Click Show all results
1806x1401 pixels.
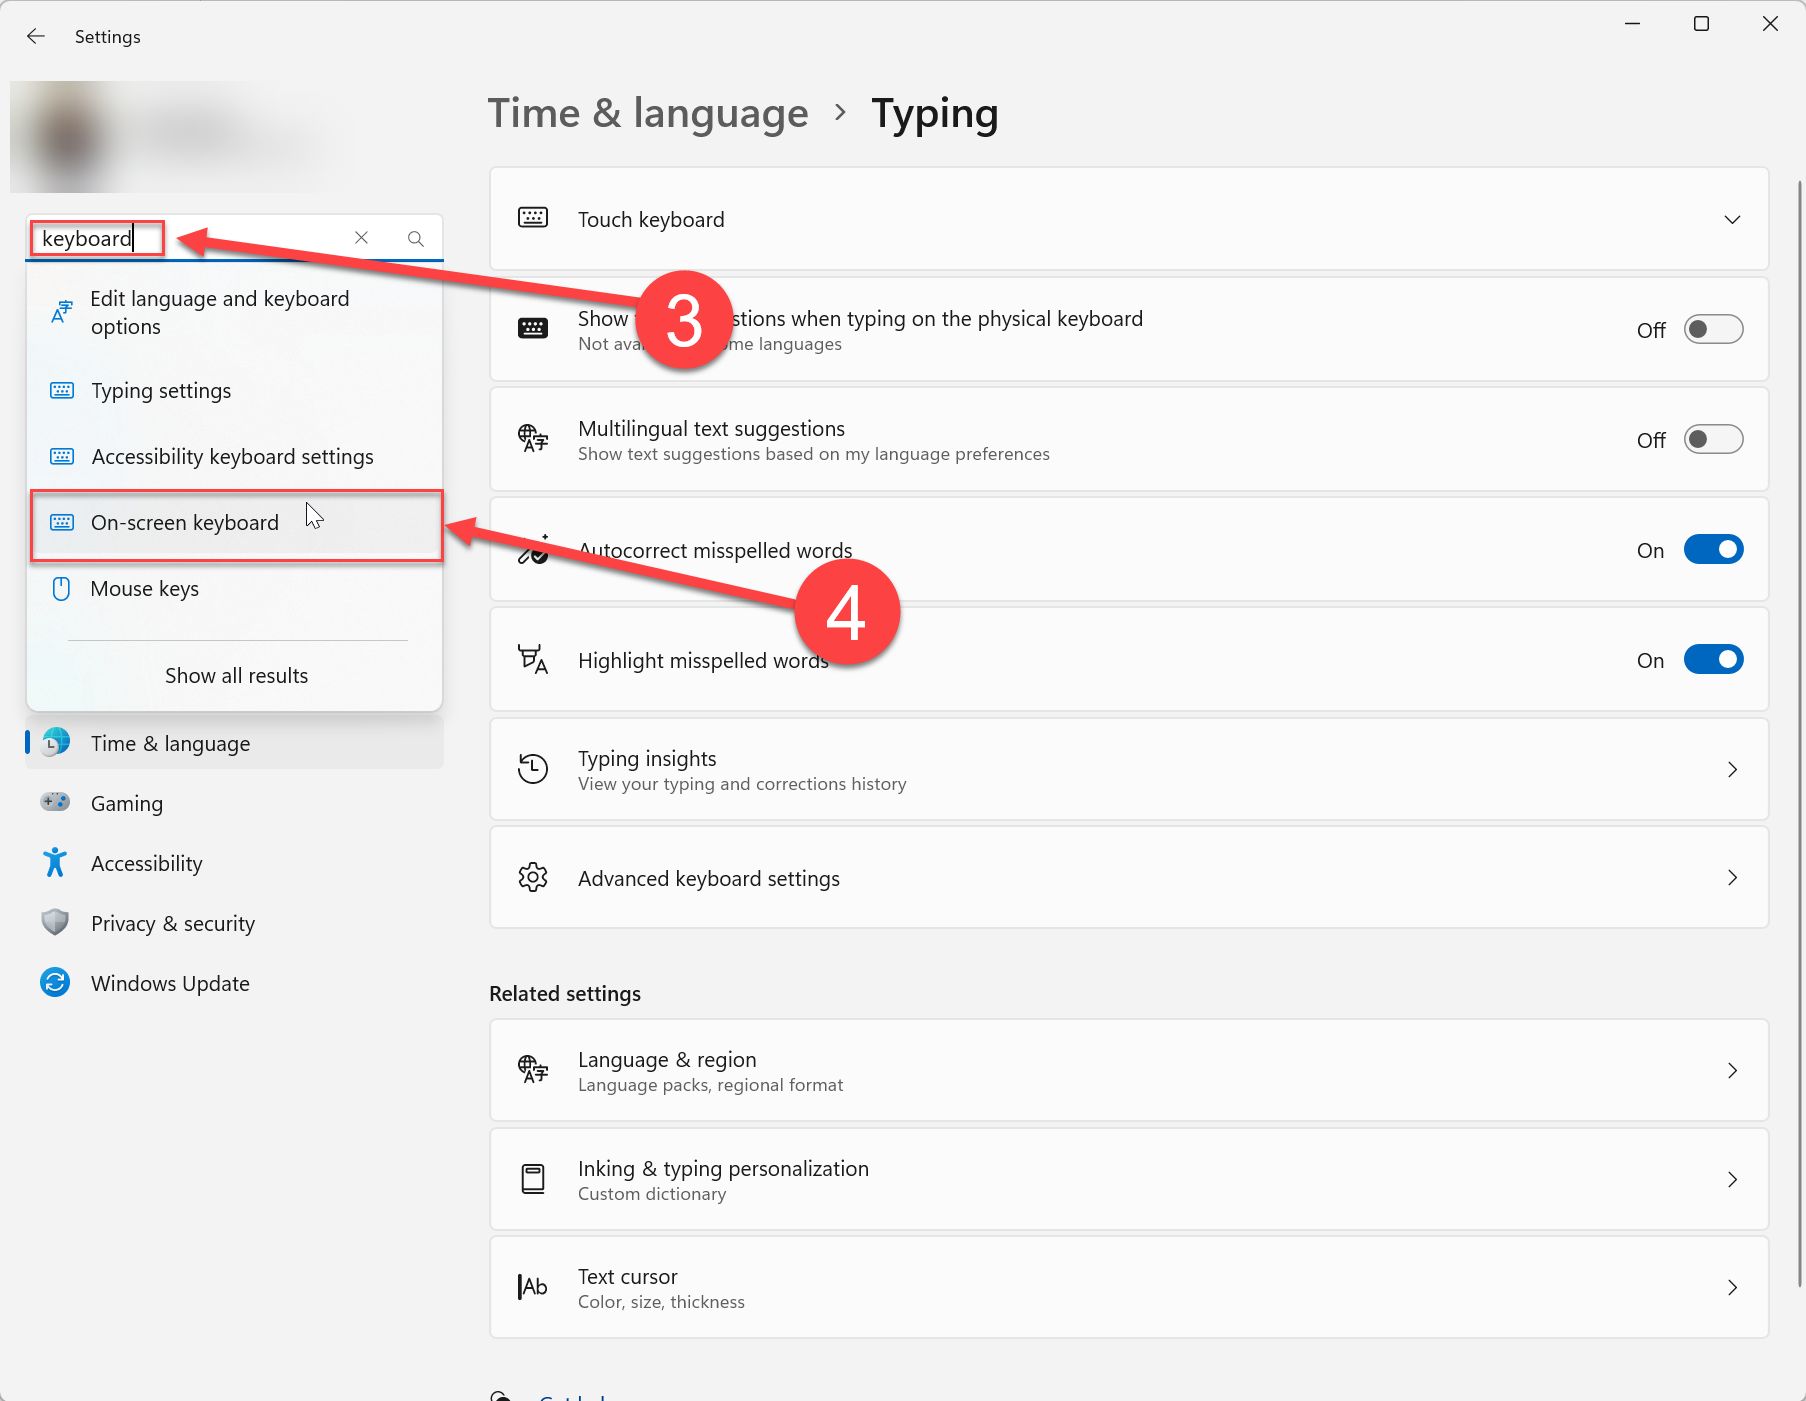(x=236, y=676)
